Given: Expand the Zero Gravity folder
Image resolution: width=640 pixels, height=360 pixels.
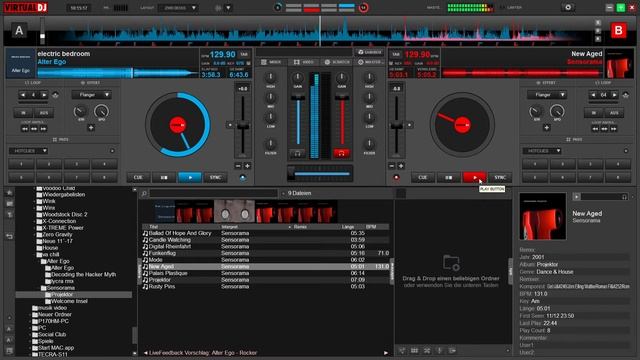Looking at the screenshot, I should point(34,235).
